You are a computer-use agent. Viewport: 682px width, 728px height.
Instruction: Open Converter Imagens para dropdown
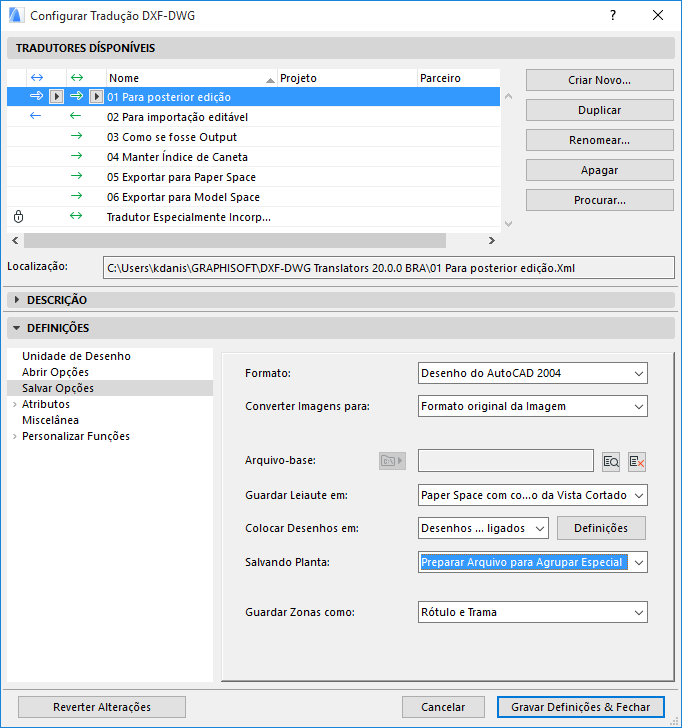coord(533,406)
